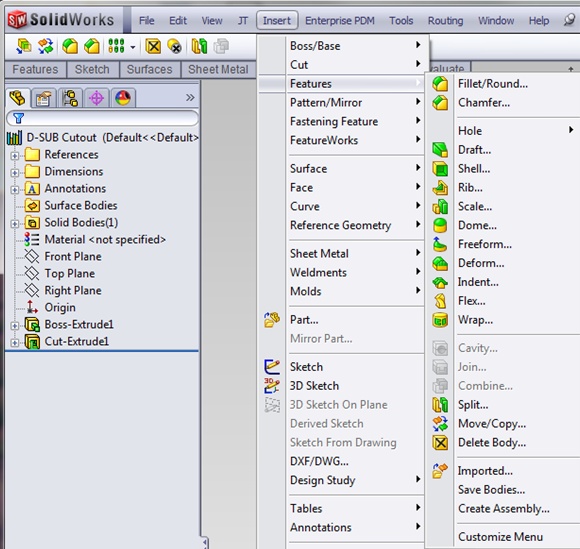This screenshot has height=549, width=580.
Task: Click the Indent icon in submenu
Action: click(x=440, y=283)
